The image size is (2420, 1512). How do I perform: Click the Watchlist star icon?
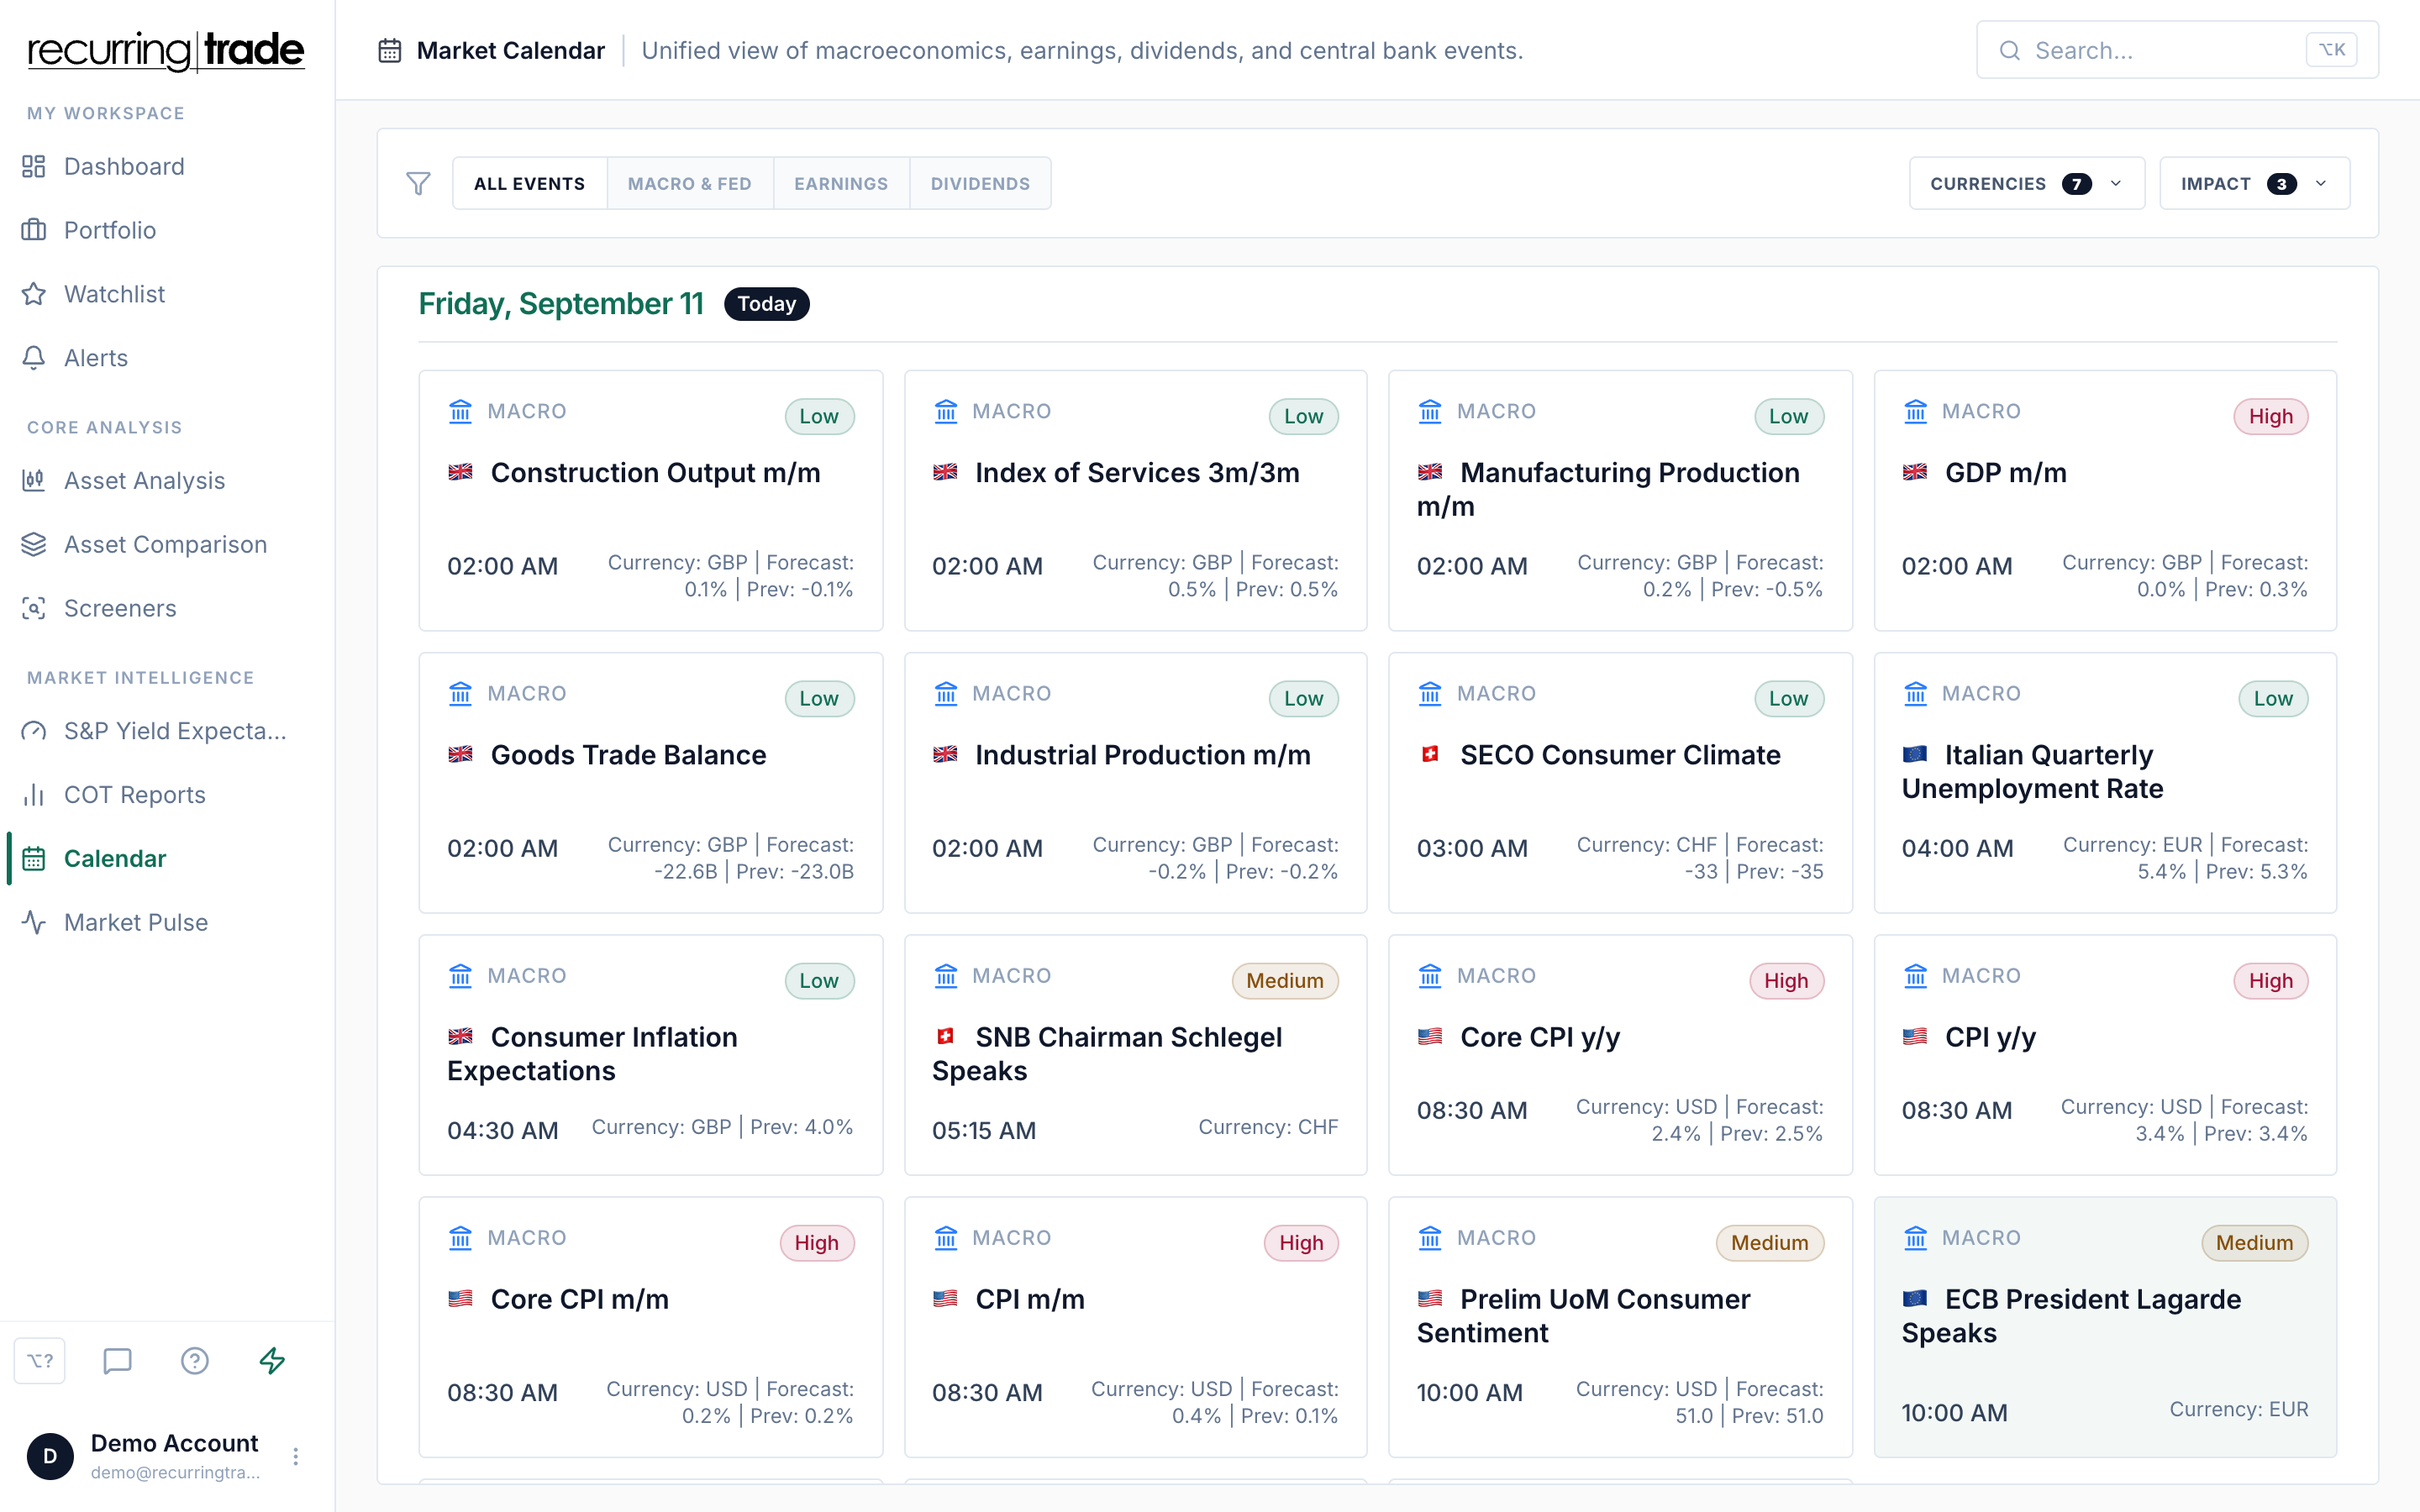tap(34, 294)
